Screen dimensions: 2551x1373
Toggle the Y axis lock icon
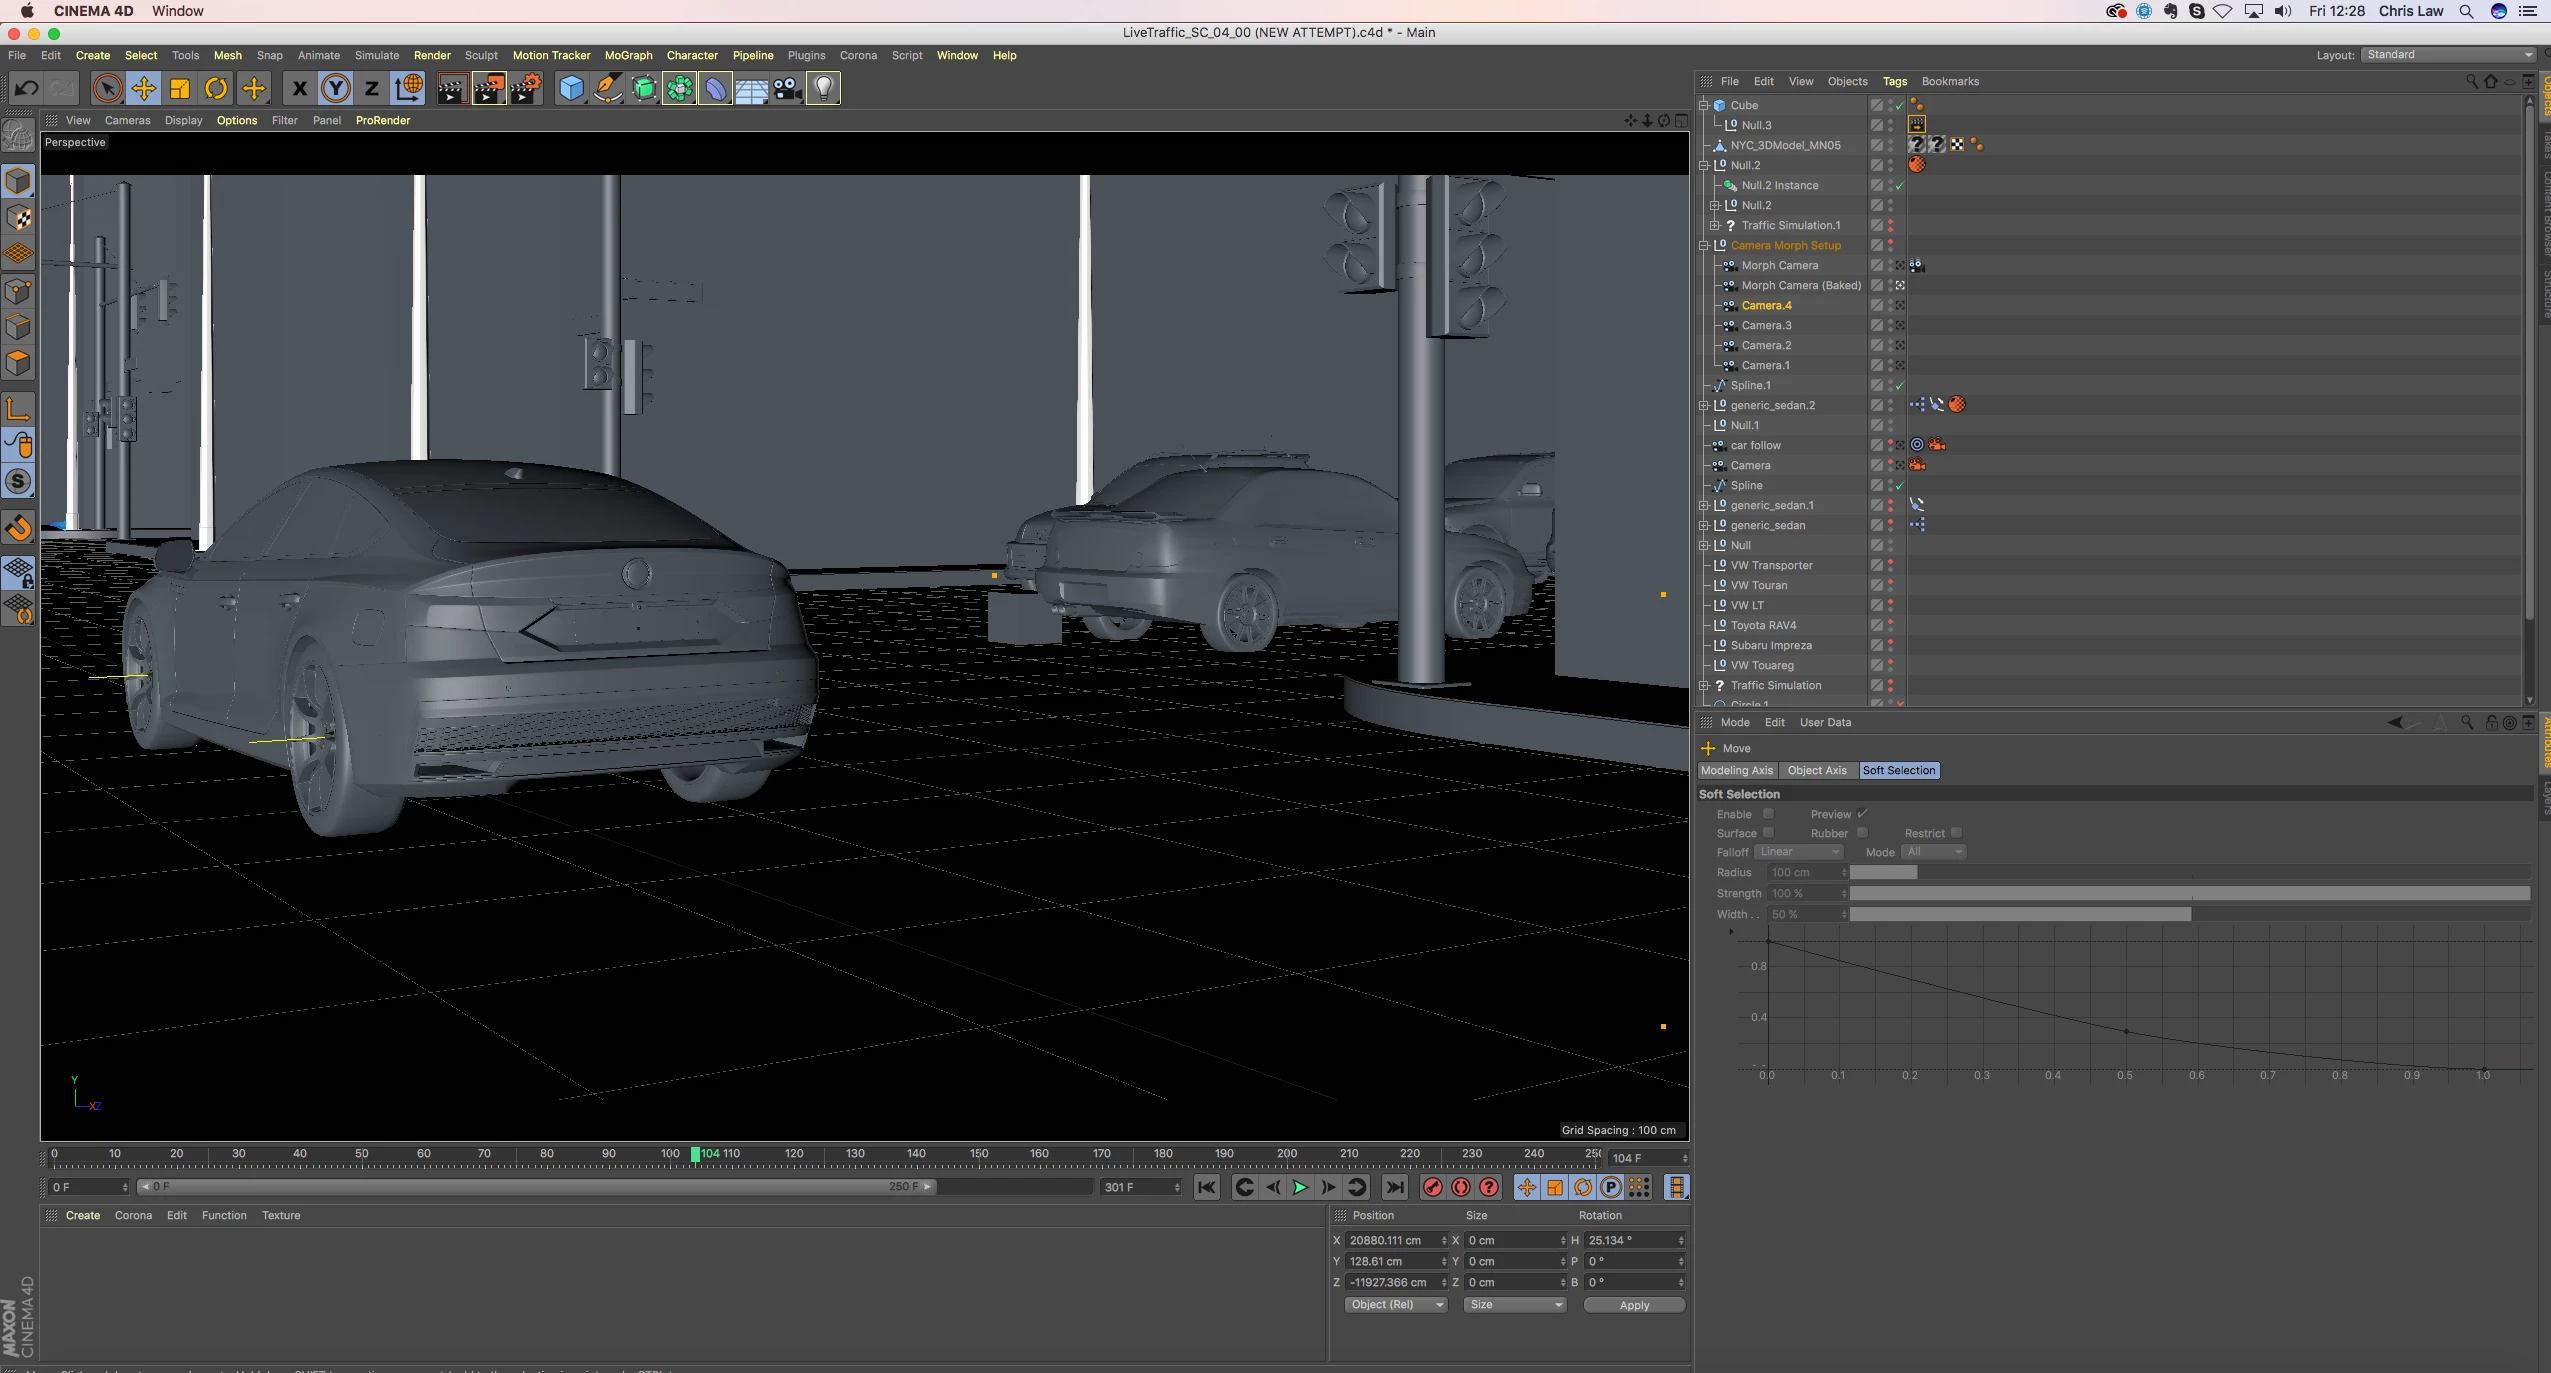pyautogui.click(x=336, y=89)
